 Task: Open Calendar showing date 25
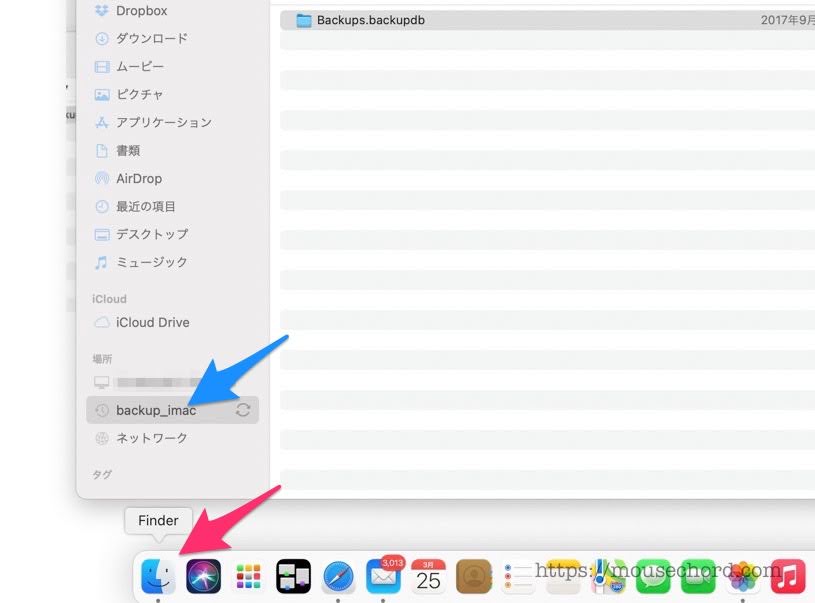[x=428, y=576]
